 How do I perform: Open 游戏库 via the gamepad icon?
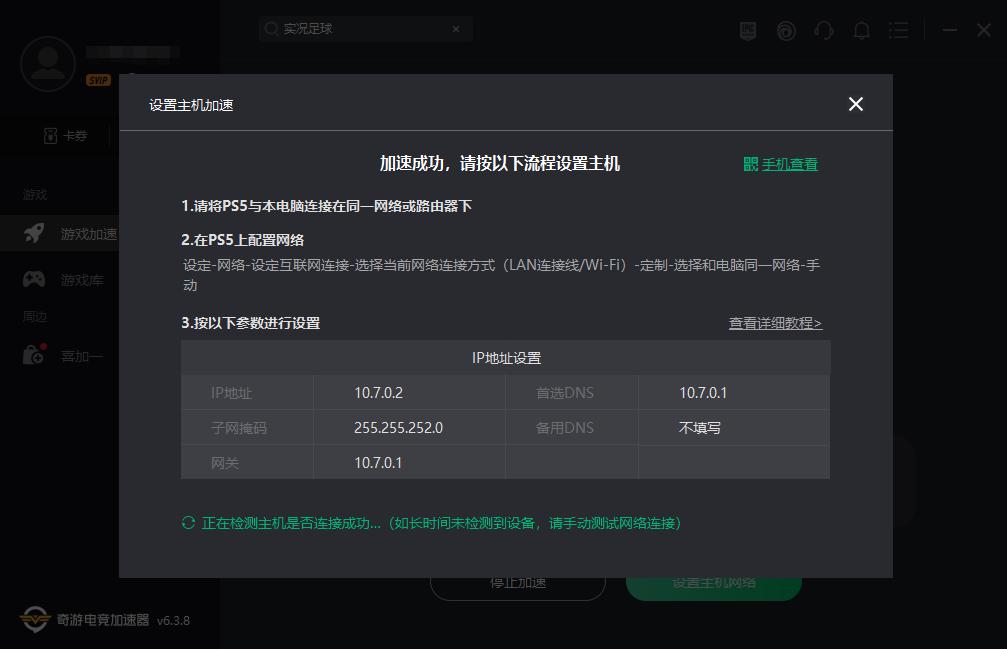32,279
